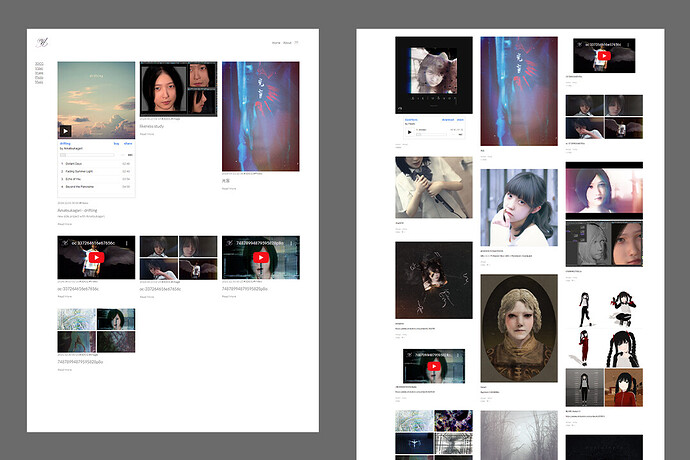Open the doll portrait in oval frame
This screenshot has width=690, height=460.
(x=518, y=328)
